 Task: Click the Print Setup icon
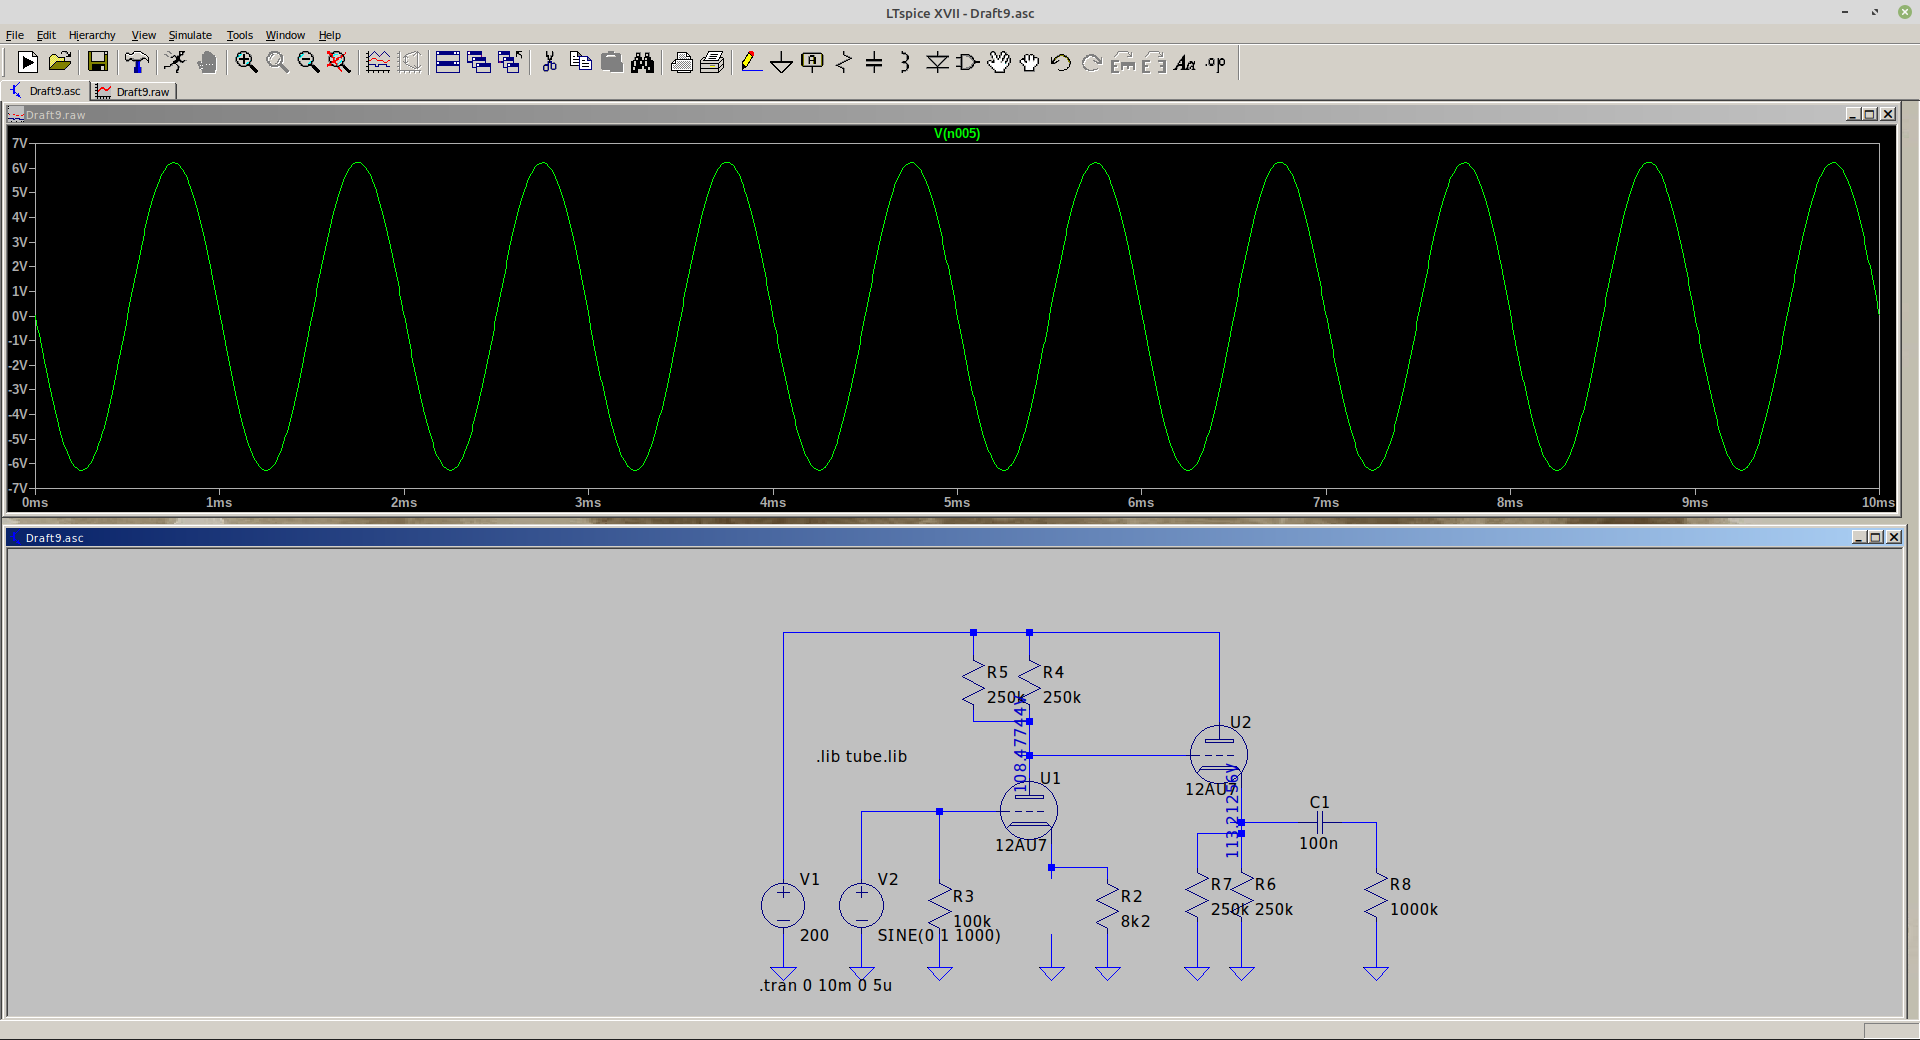coord(681,62)
